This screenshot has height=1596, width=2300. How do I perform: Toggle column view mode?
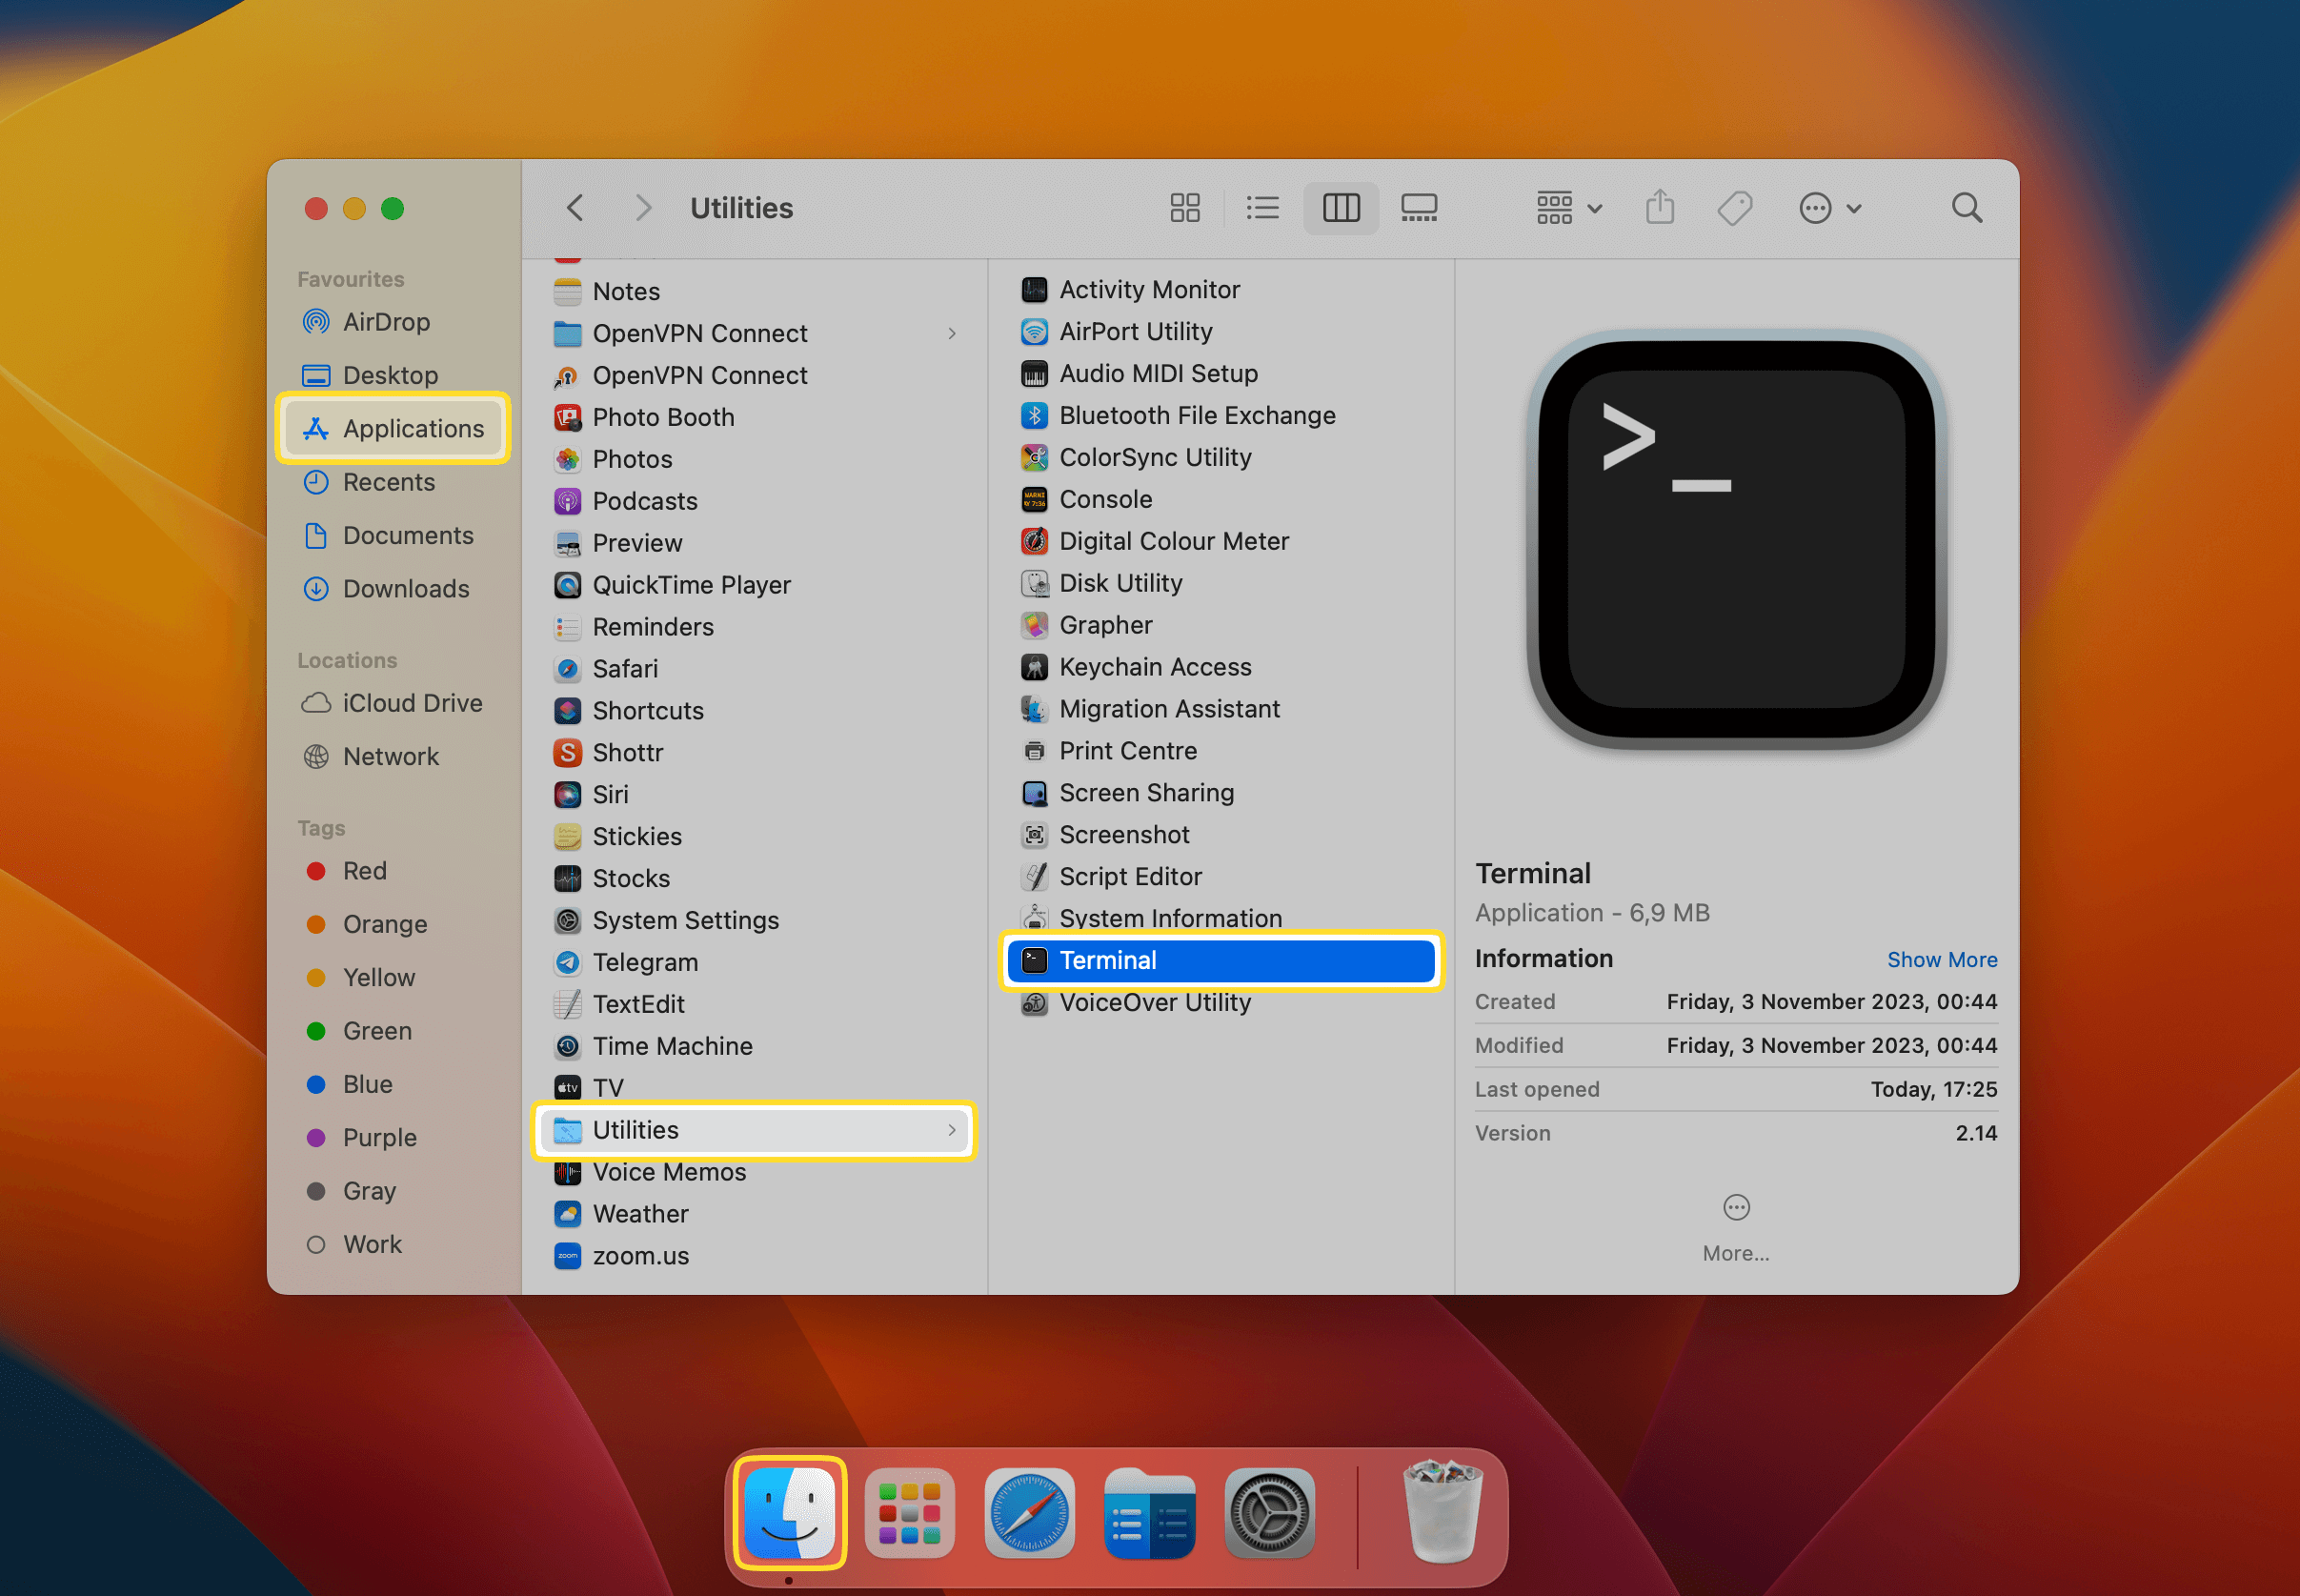pyautogui.click(x=1340, y=208)
